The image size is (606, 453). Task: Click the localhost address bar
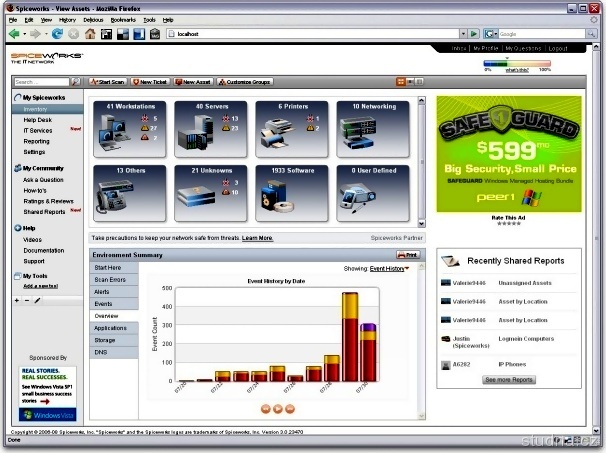[313, 34]
